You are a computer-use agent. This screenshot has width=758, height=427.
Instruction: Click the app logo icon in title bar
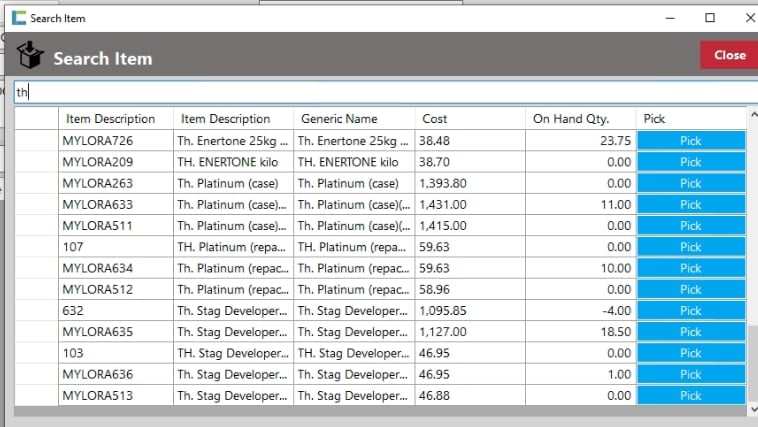point(17,18)
